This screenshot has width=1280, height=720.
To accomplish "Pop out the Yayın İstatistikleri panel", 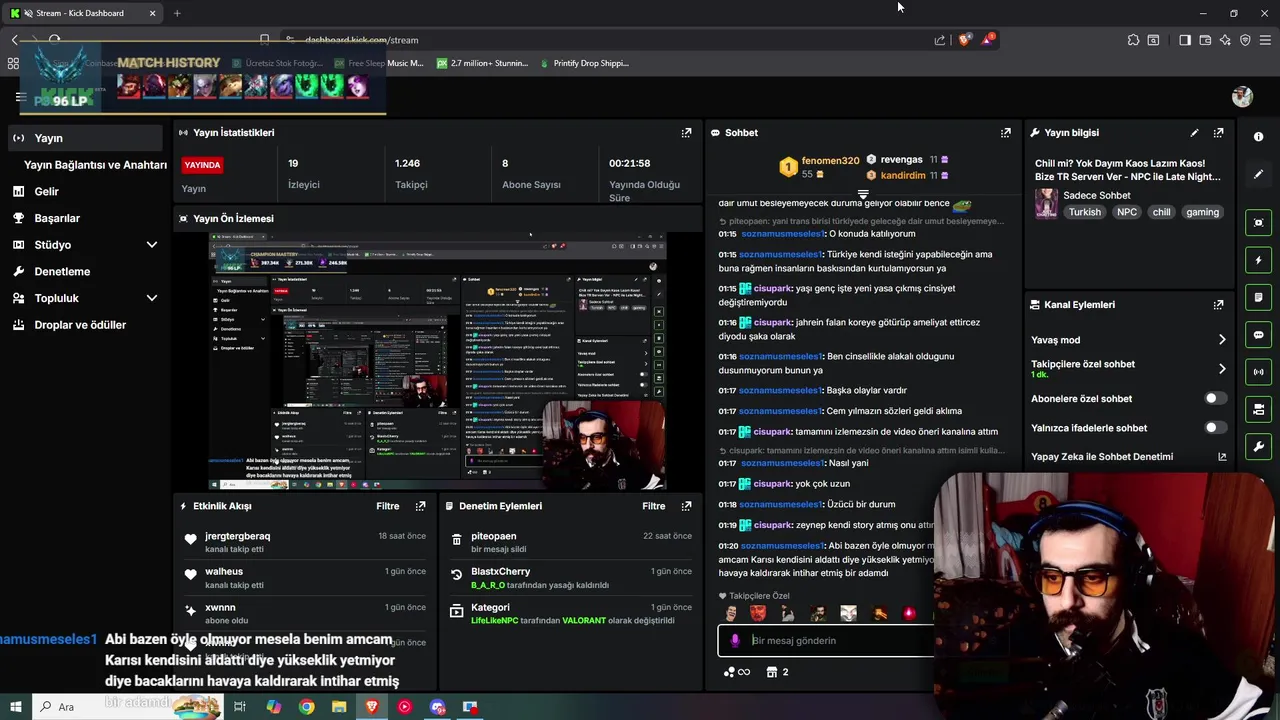I will 686,132.
